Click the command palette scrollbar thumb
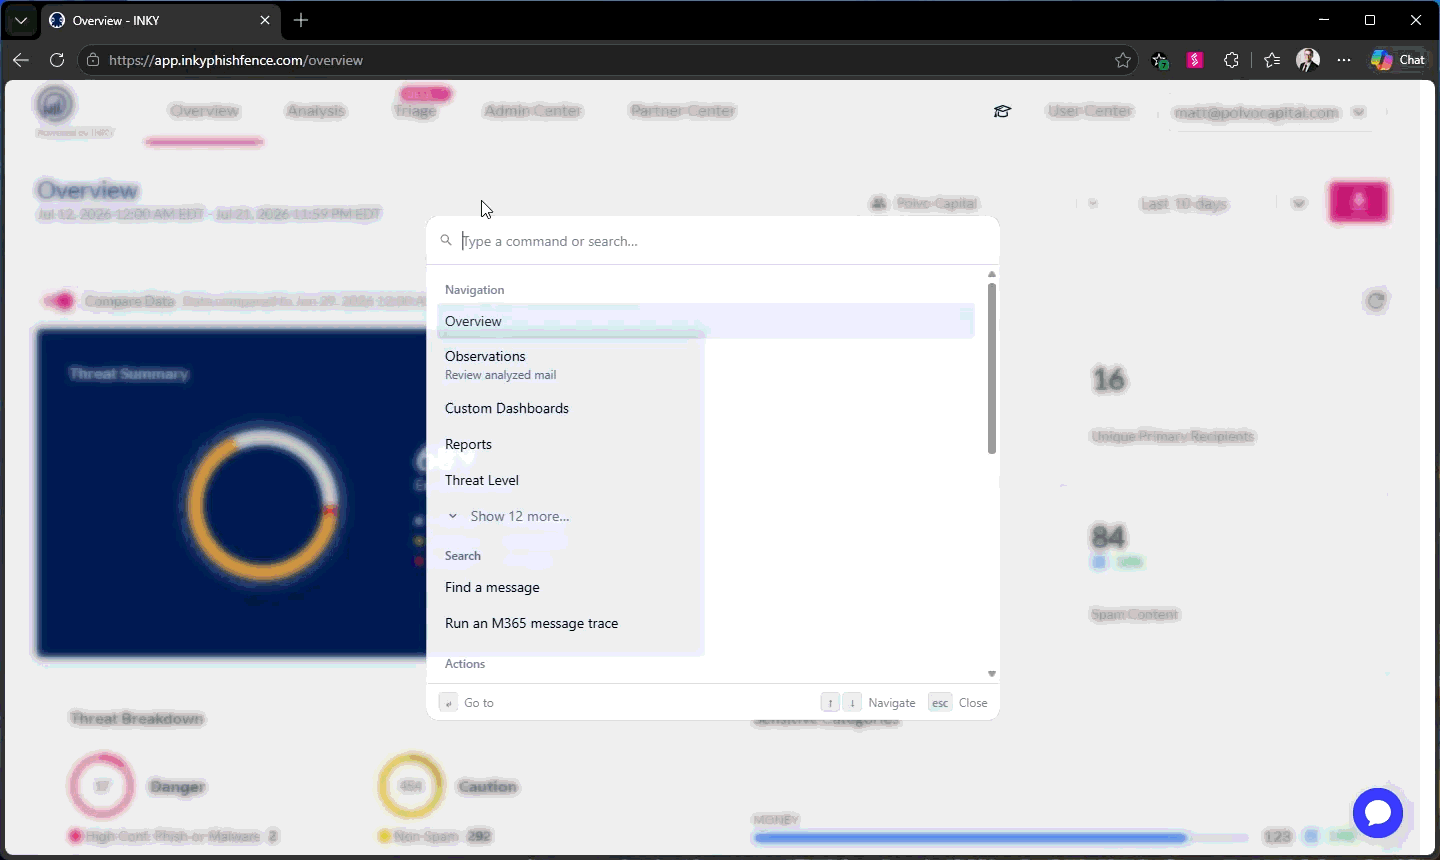The image size is (1440, 860). (992, 368)
